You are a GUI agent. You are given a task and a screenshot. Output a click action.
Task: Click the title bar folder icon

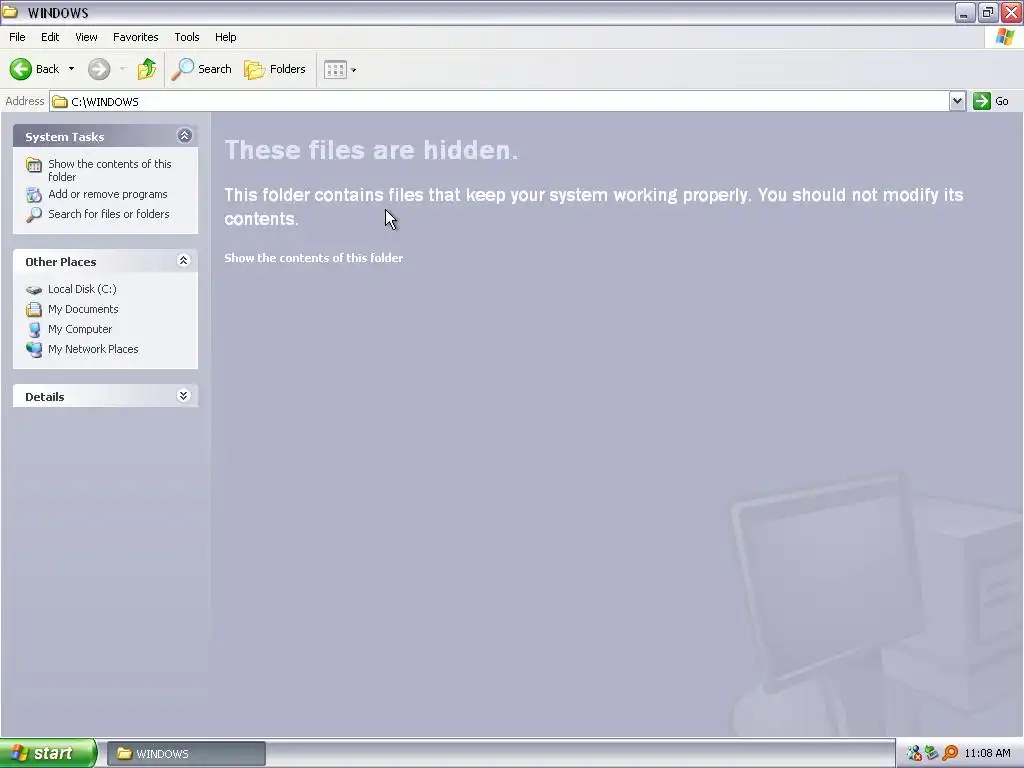point(10,12)
